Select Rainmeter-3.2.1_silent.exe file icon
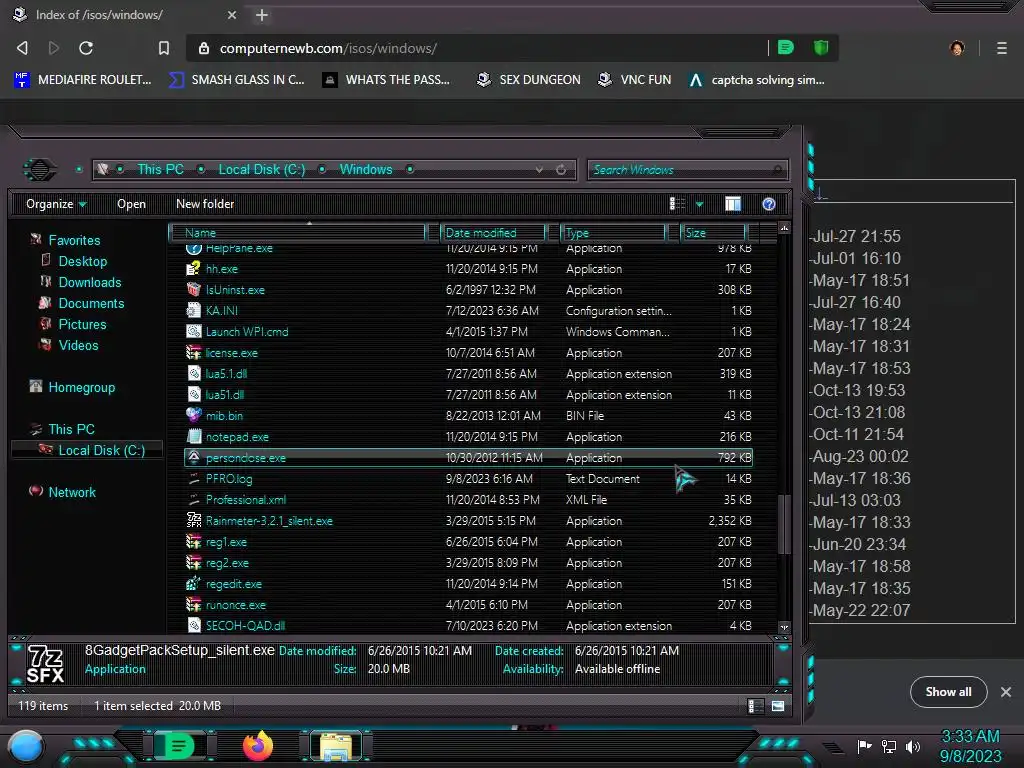 point(193,520)
